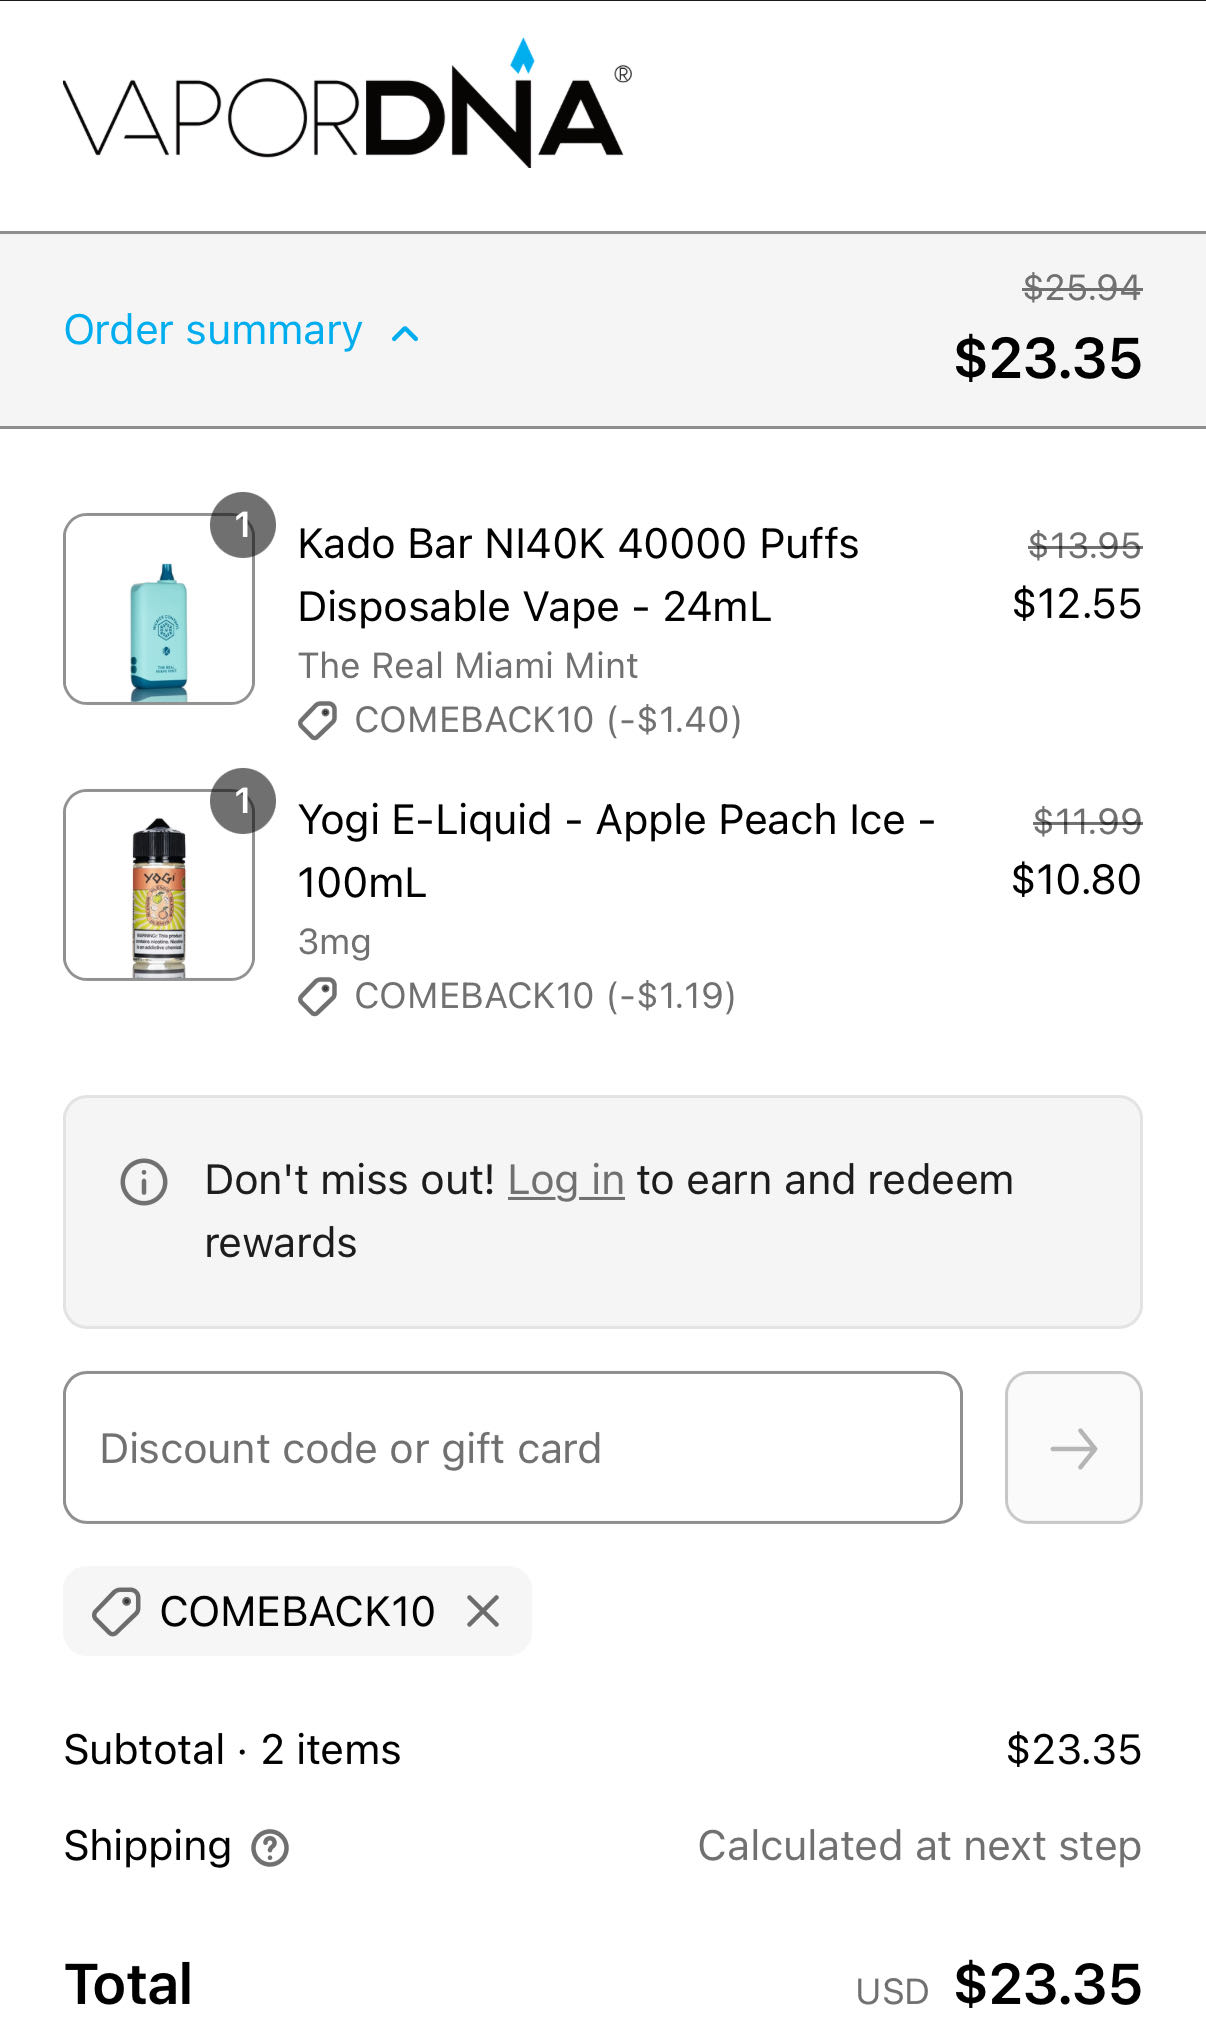Image resolution: width=1206 pixels, height=2028 pixels.
Task: Click the Kado Bar quantity badge
Action: 242,525
